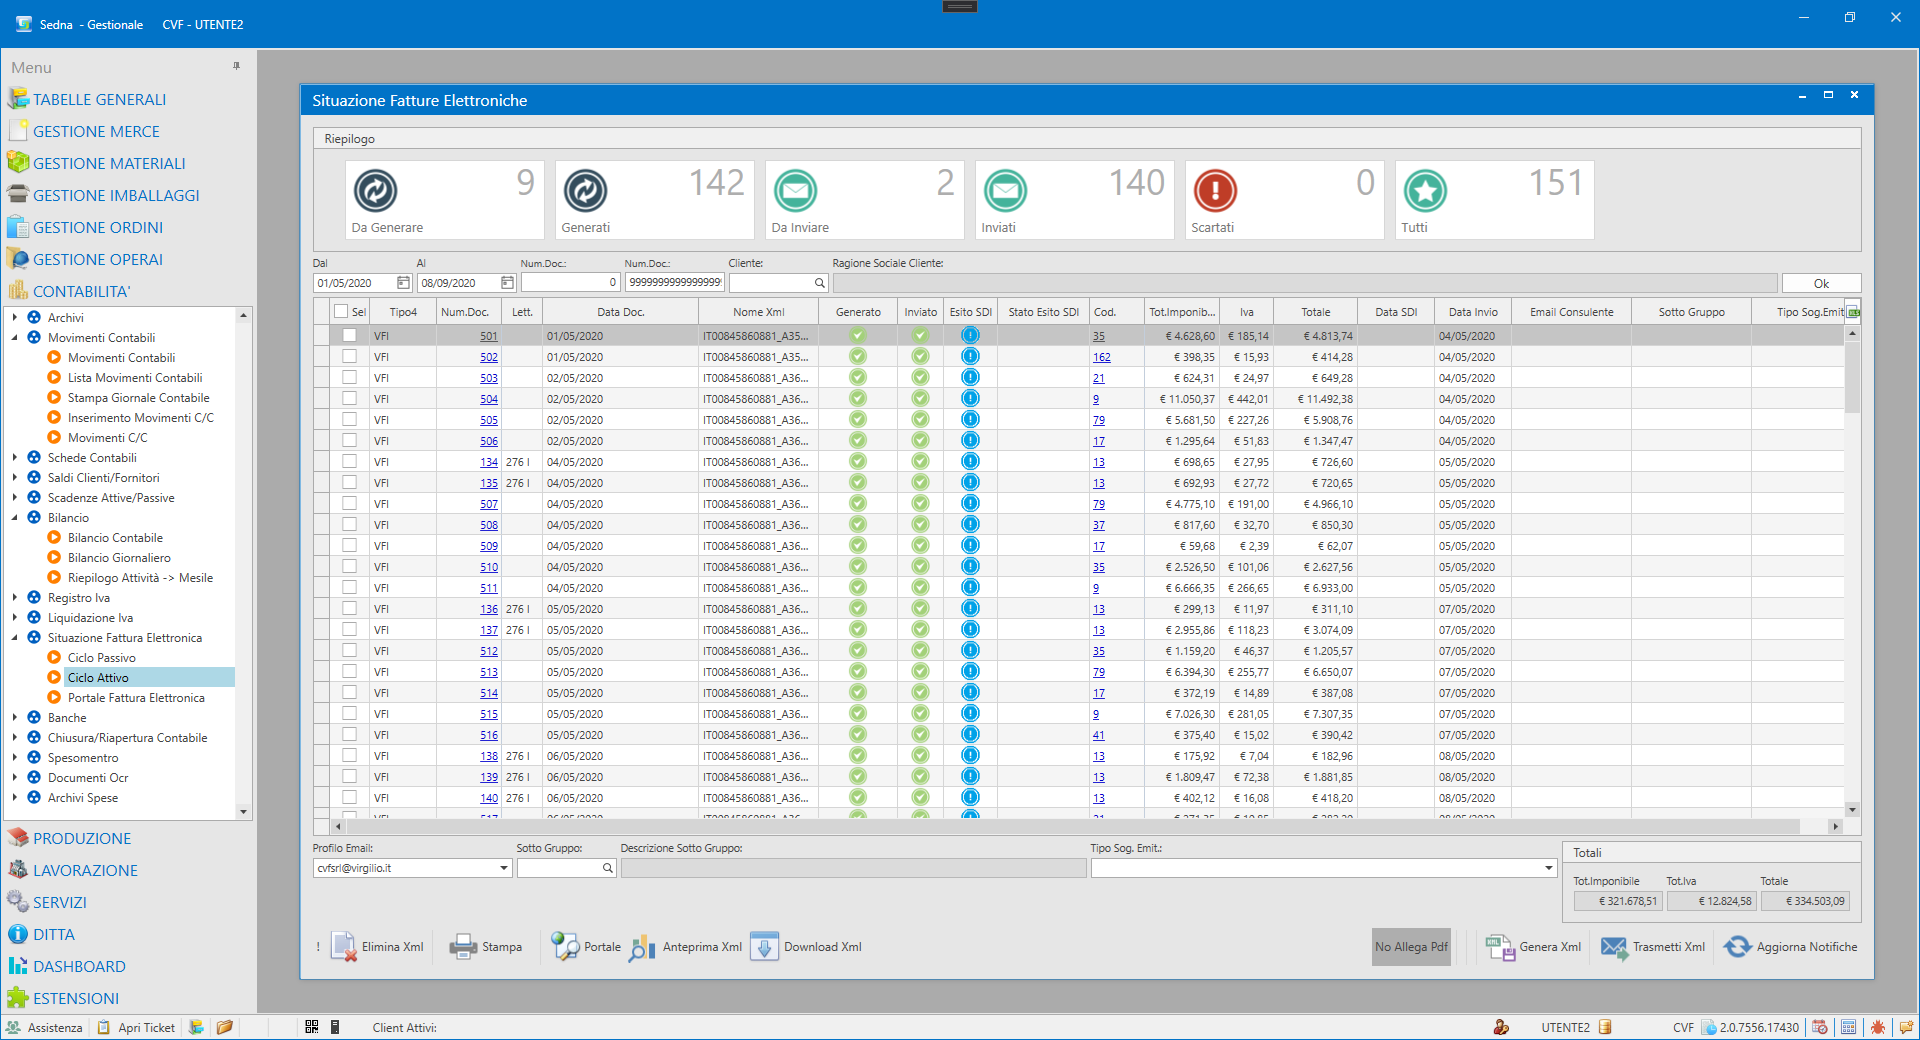This screenshot has height=1040, width=1920.
Task: Open ESTENSIONI menu section
Action: click(76, 998)
